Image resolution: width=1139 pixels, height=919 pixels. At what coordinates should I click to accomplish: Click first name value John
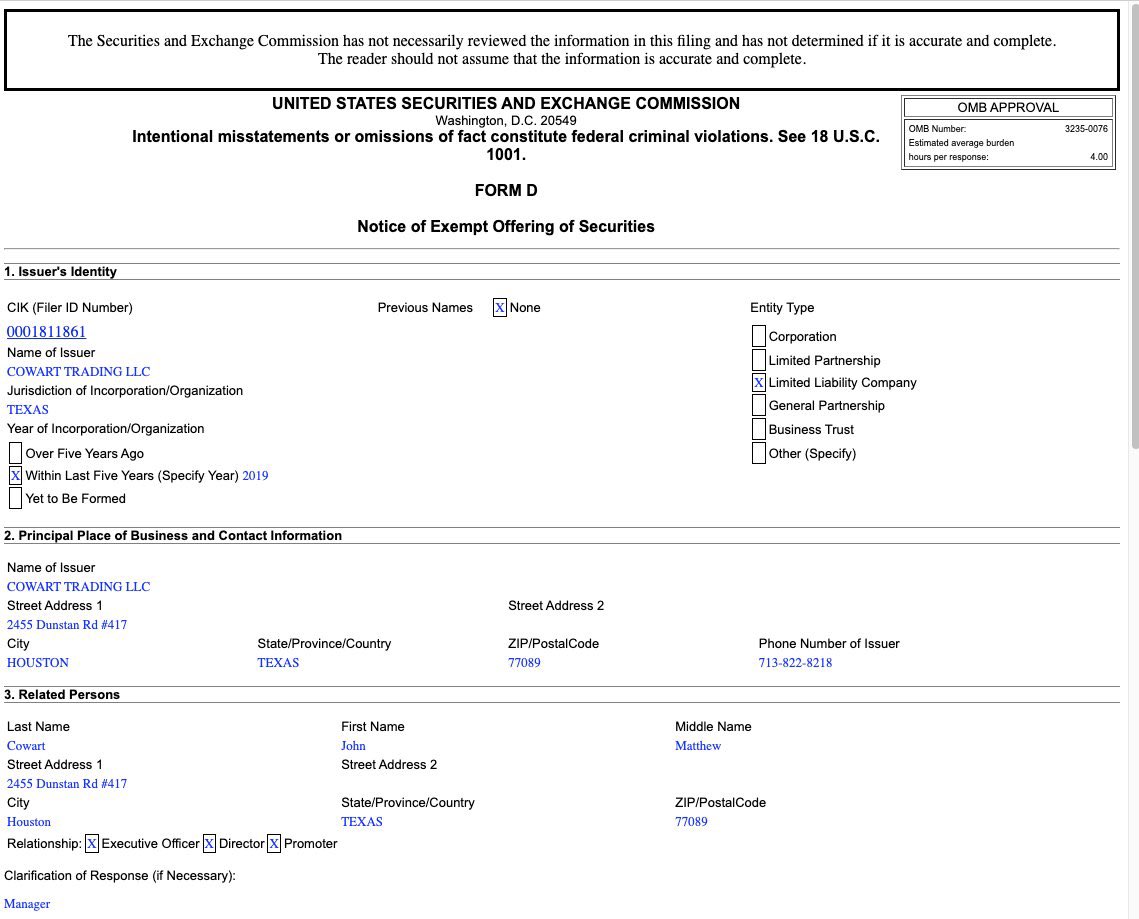353,745
